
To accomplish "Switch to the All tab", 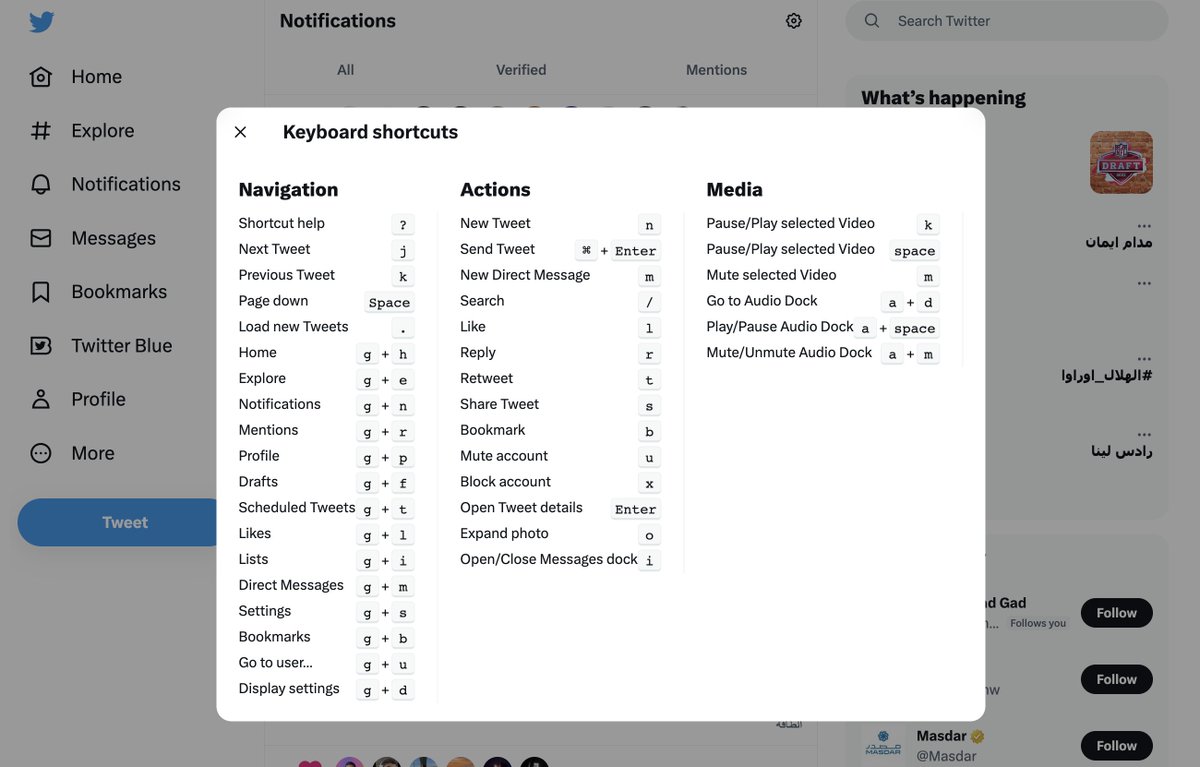I will click(x=345, y=70).
